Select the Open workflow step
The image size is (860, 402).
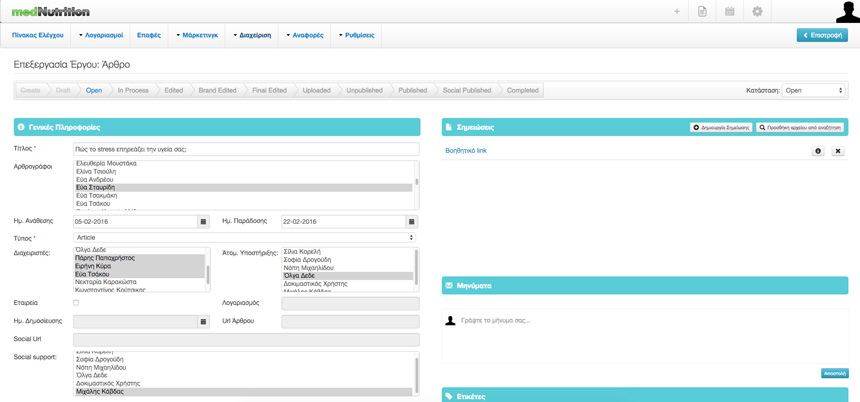(94, 90)
